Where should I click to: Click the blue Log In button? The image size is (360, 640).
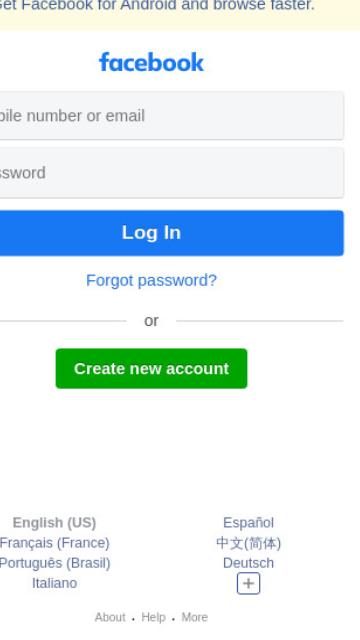[172, 233]
